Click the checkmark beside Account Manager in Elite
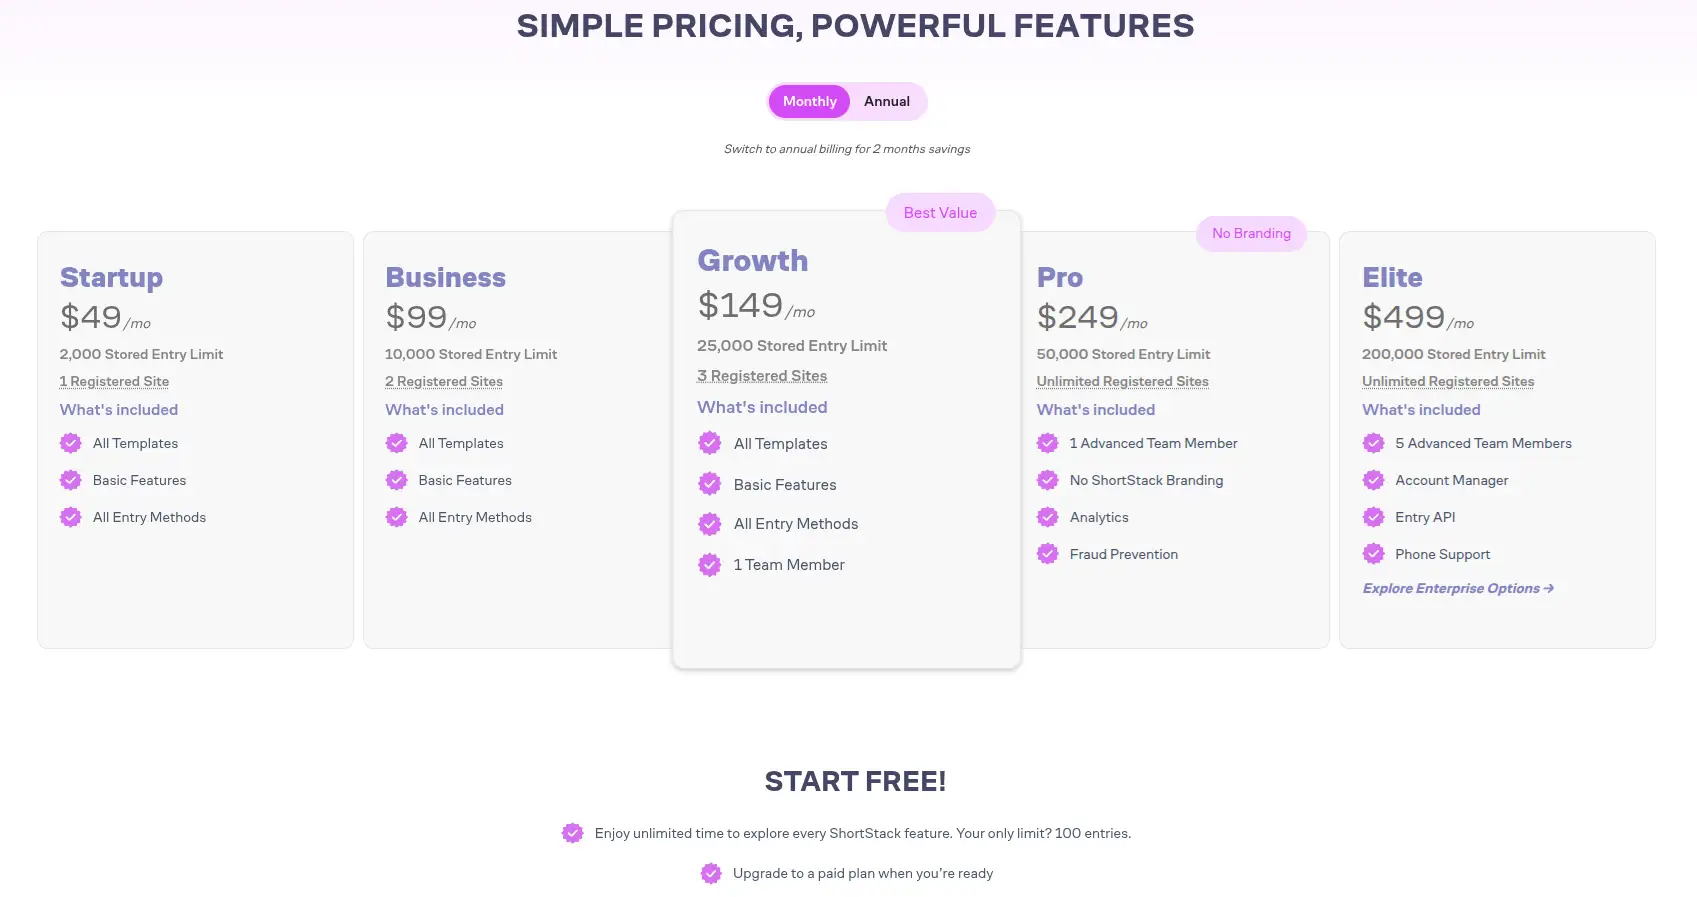Image resolution: width=1697 pixels, height=897 pixels. [1372, 480]
